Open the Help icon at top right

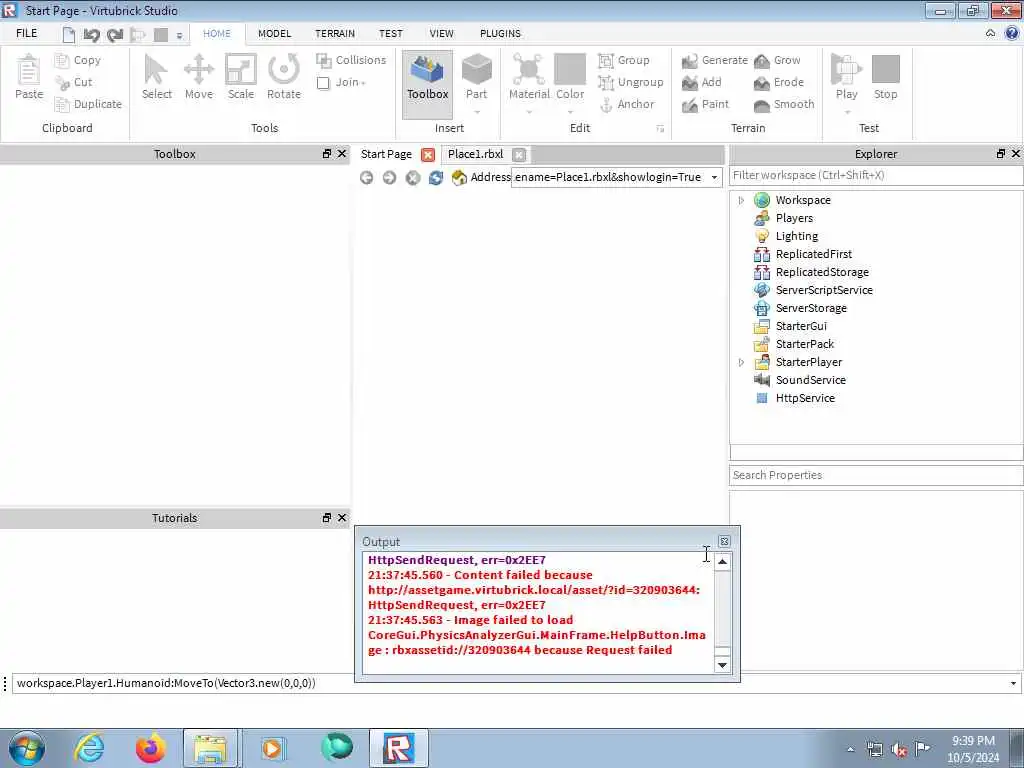coord(1012,33)
